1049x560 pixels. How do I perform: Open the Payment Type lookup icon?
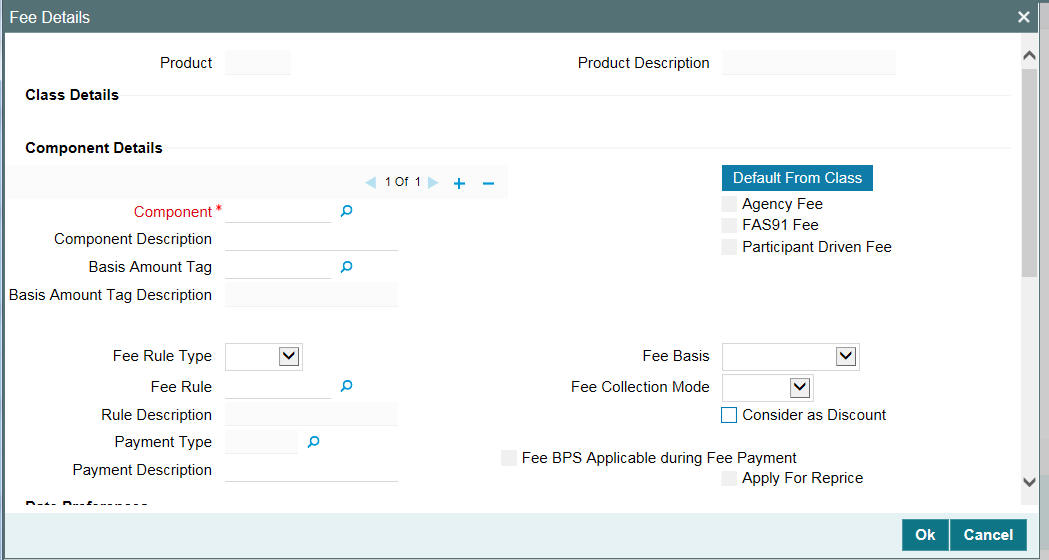pos(313,441)
